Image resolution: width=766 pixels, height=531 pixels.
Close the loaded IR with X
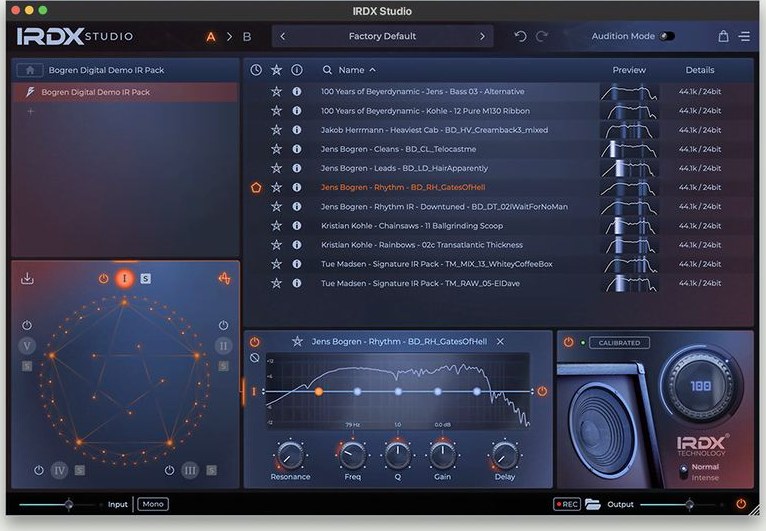point(500,341)
